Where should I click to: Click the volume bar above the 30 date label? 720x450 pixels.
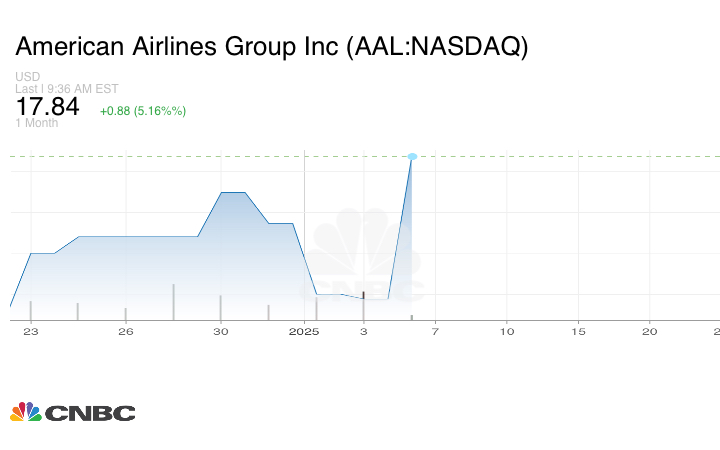pyautogui.click(x=221, y=307)
